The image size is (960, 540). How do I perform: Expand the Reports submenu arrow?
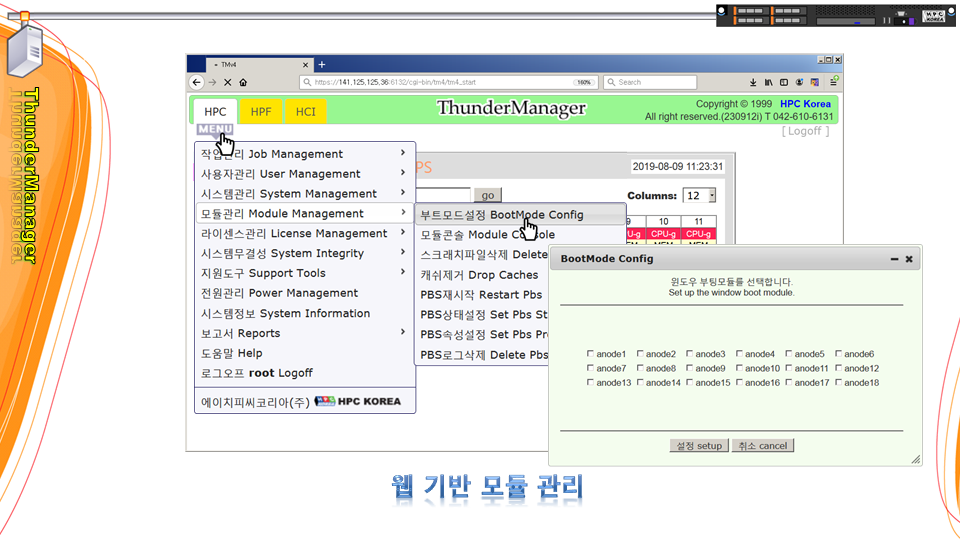pyautogui.click(x=403, y=331)
